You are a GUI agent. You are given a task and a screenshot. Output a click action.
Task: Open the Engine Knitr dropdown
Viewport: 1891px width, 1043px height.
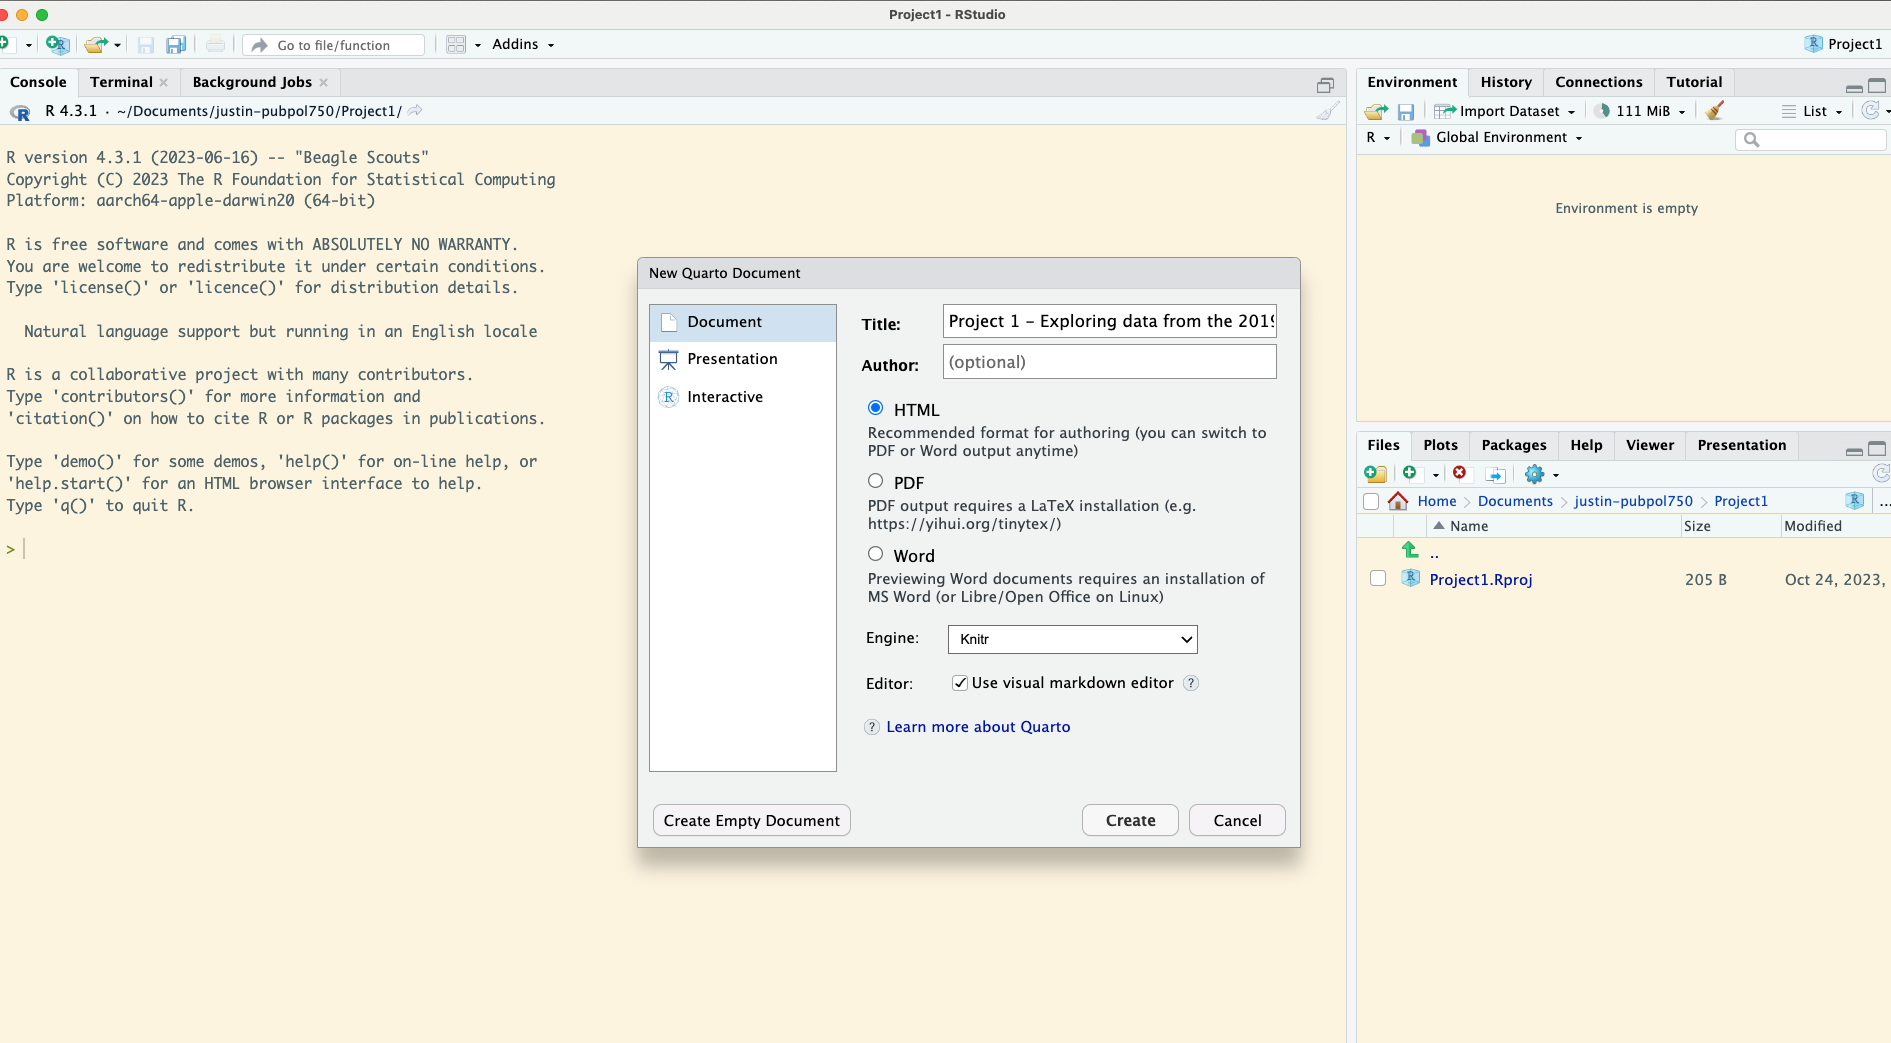(1072, 639)
